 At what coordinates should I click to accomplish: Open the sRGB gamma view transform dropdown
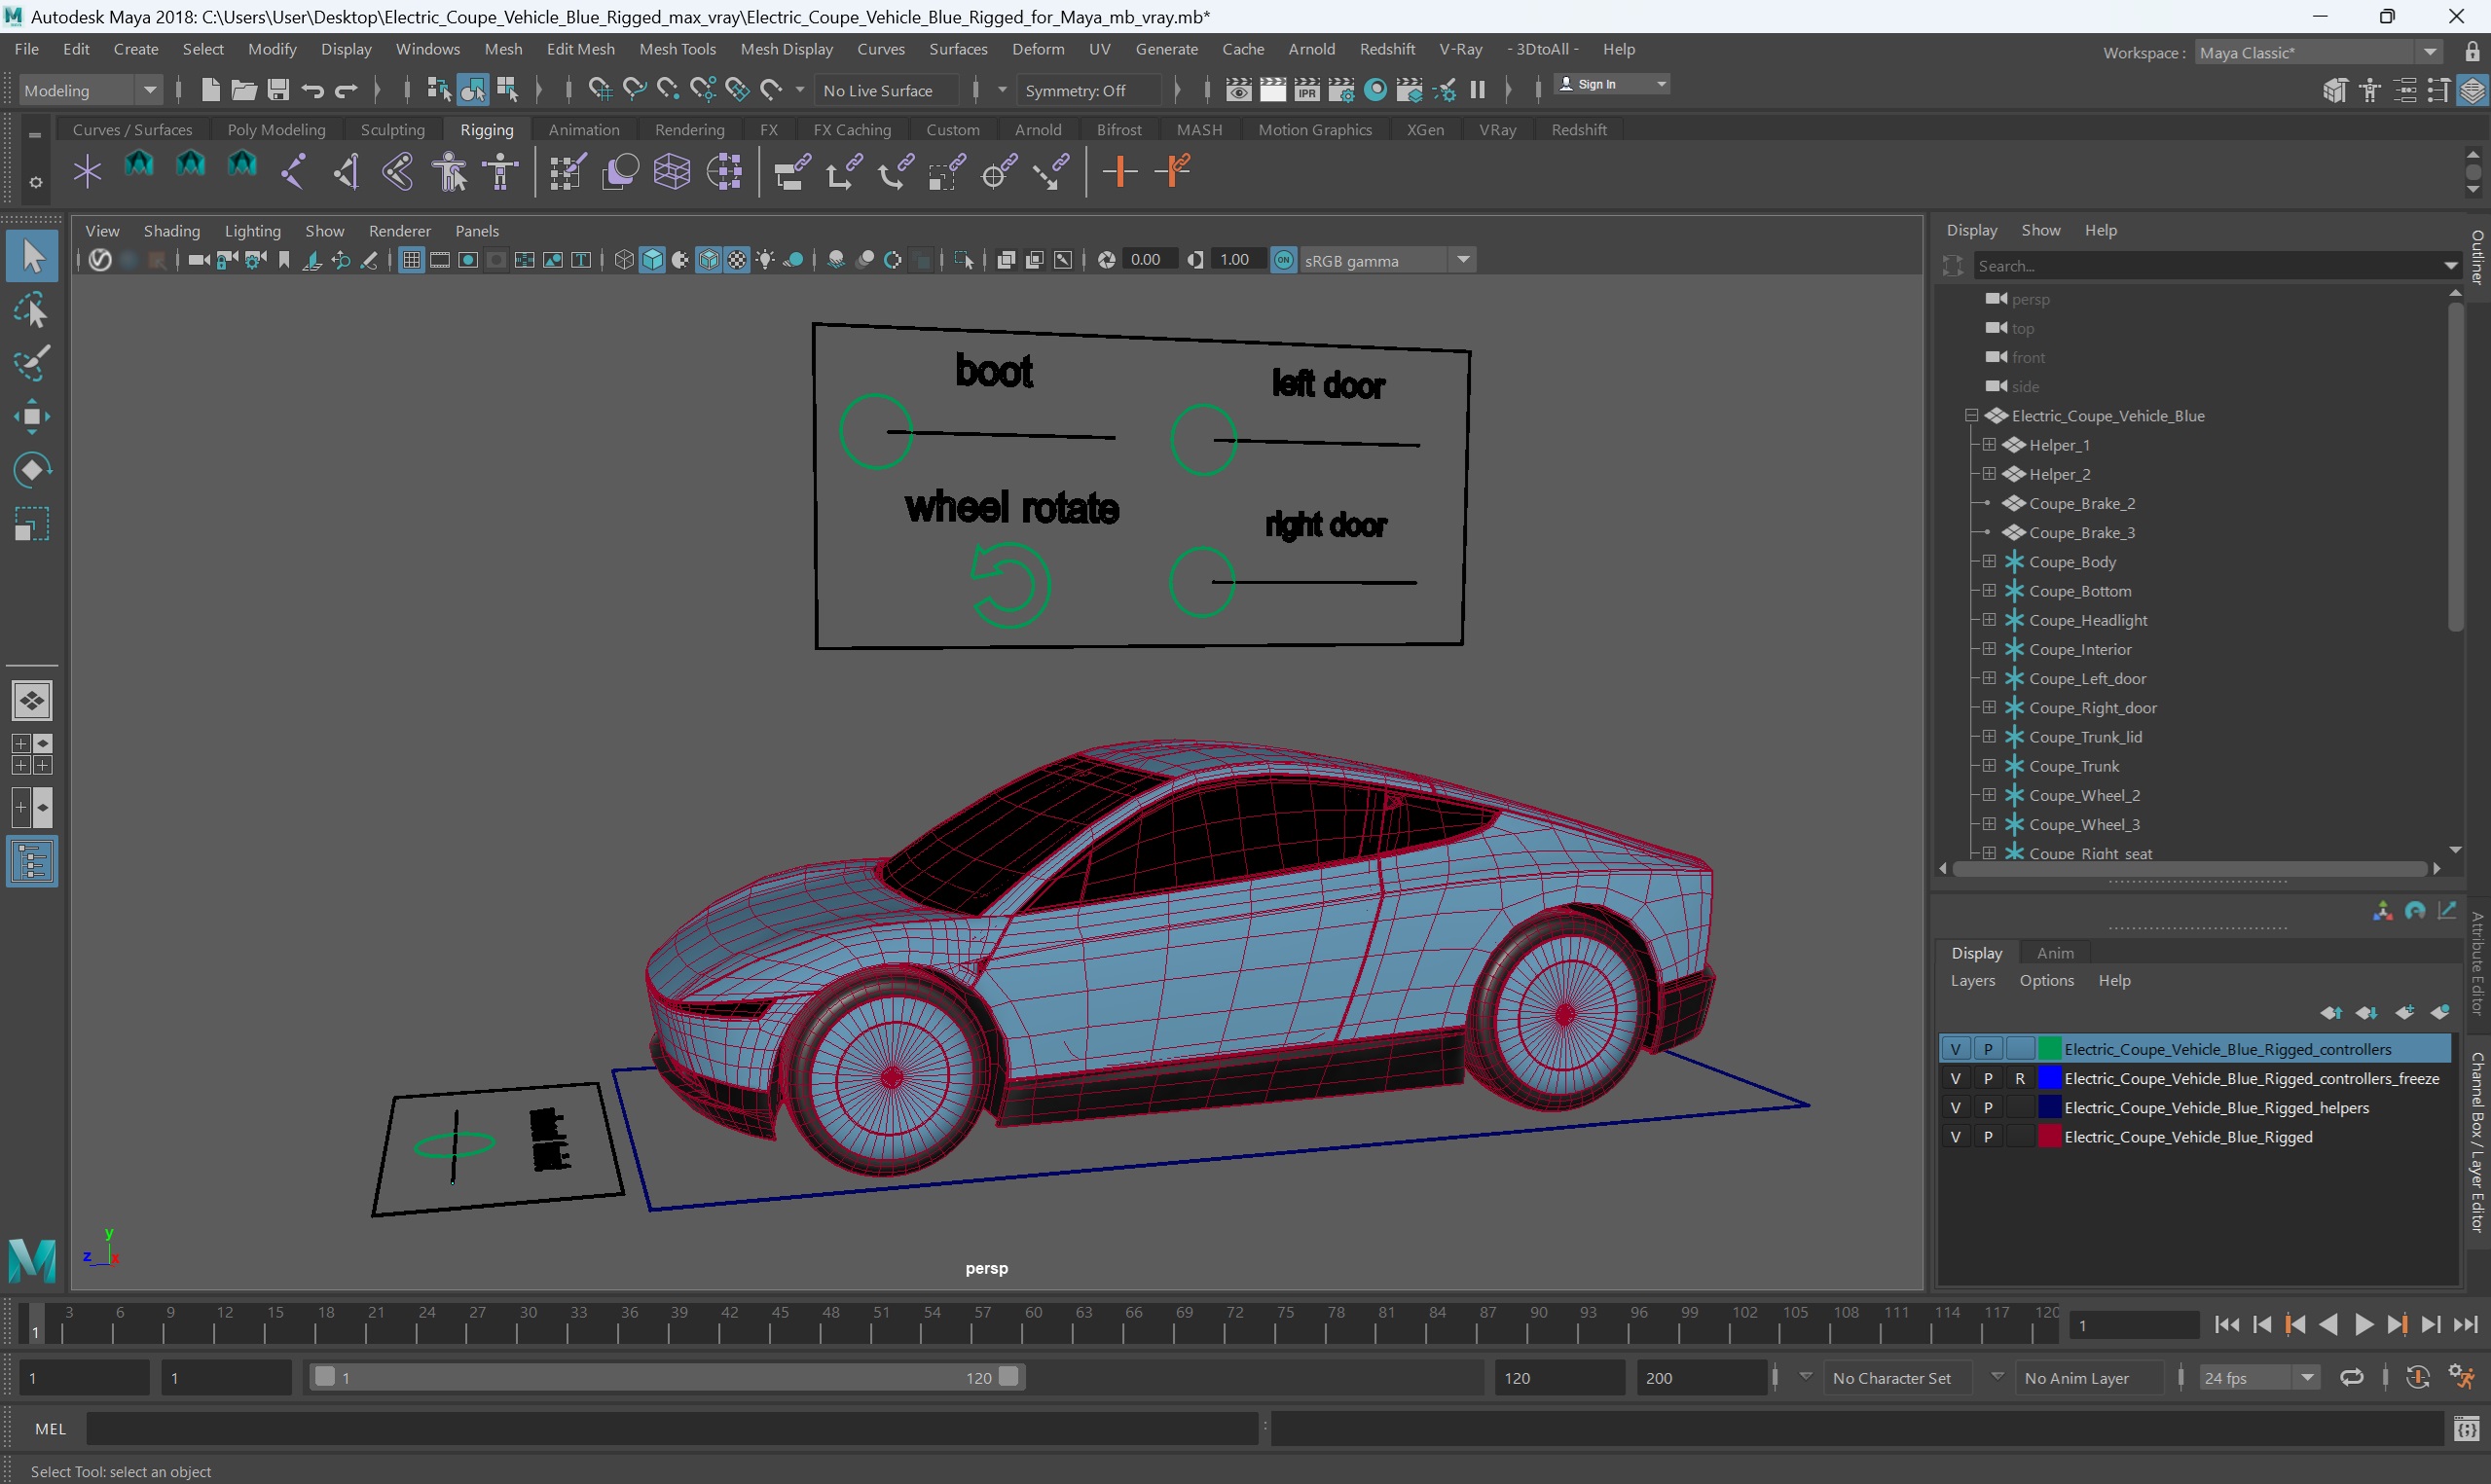click(1387, 260)
